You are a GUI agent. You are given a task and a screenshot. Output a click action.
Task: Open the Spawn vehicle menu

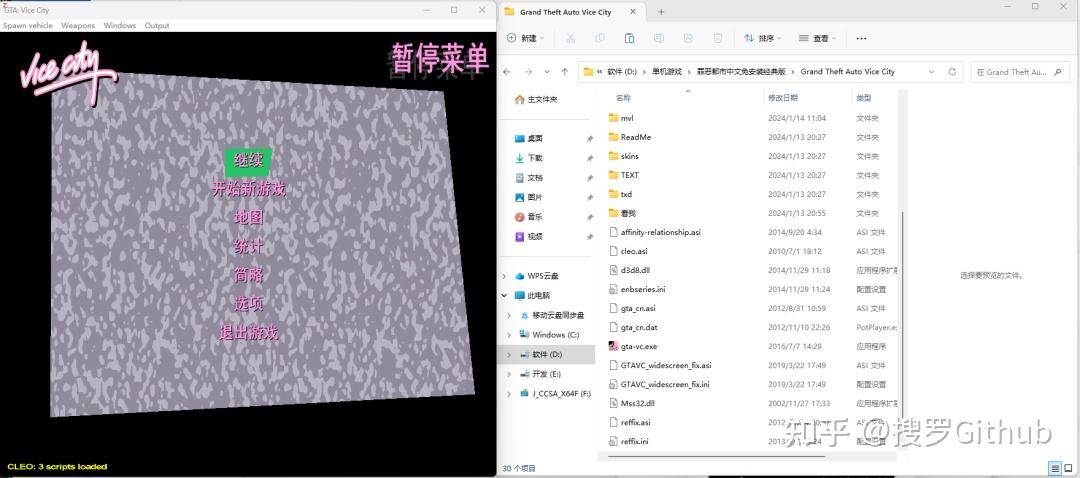[28, 25]
